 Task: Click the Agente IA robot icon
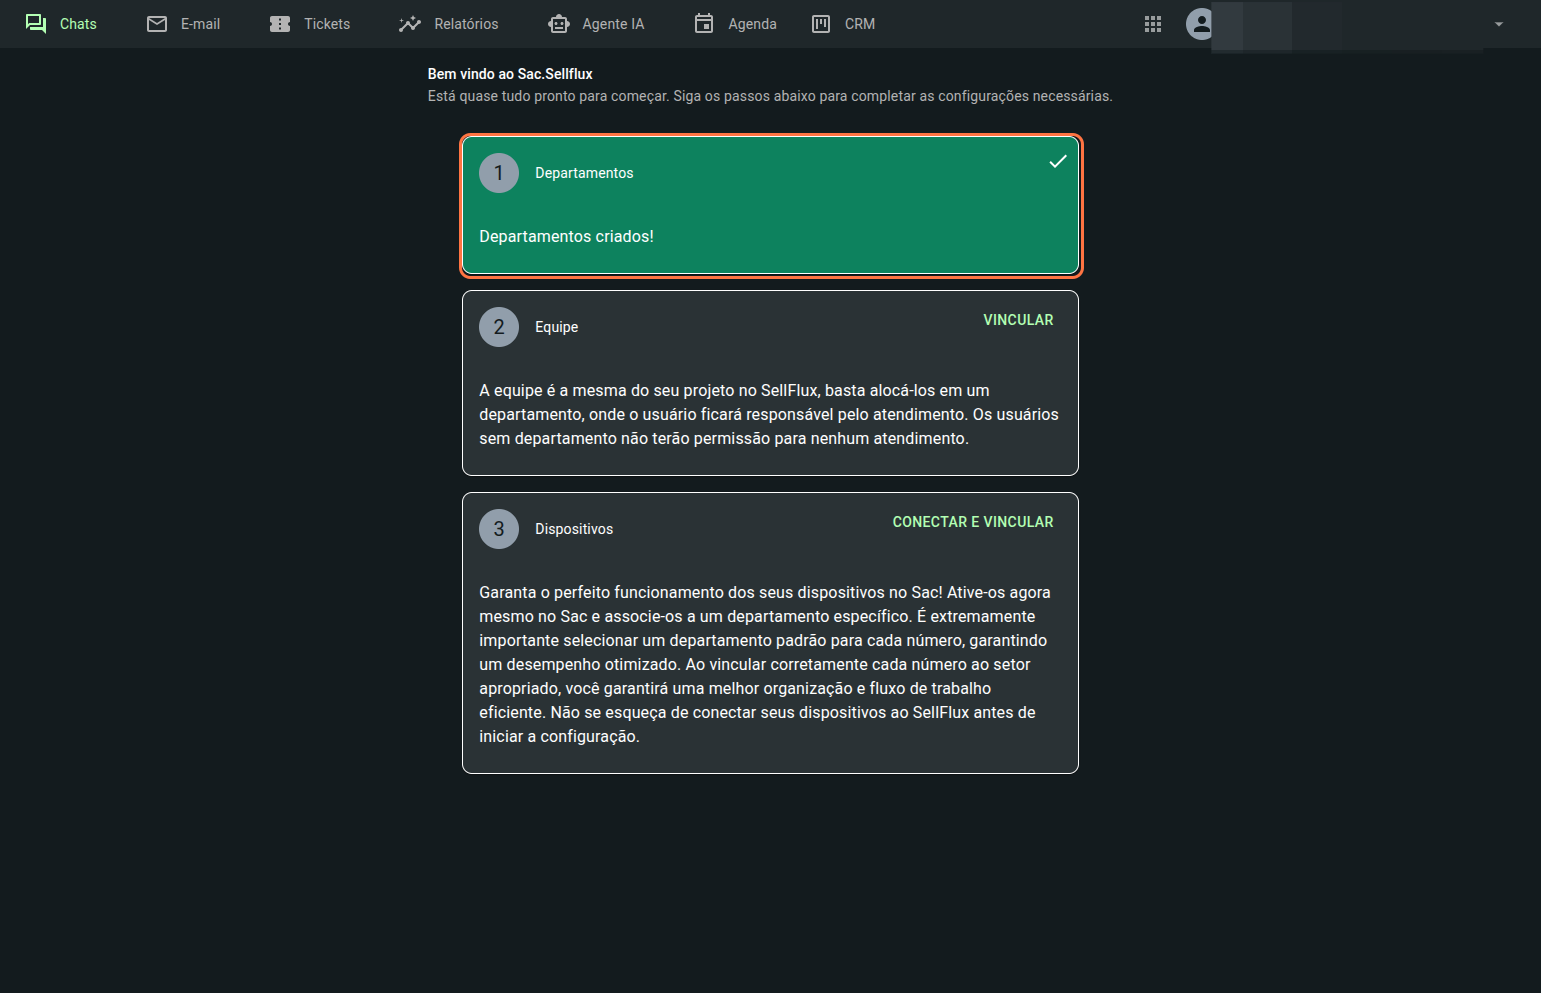[559, 24]
